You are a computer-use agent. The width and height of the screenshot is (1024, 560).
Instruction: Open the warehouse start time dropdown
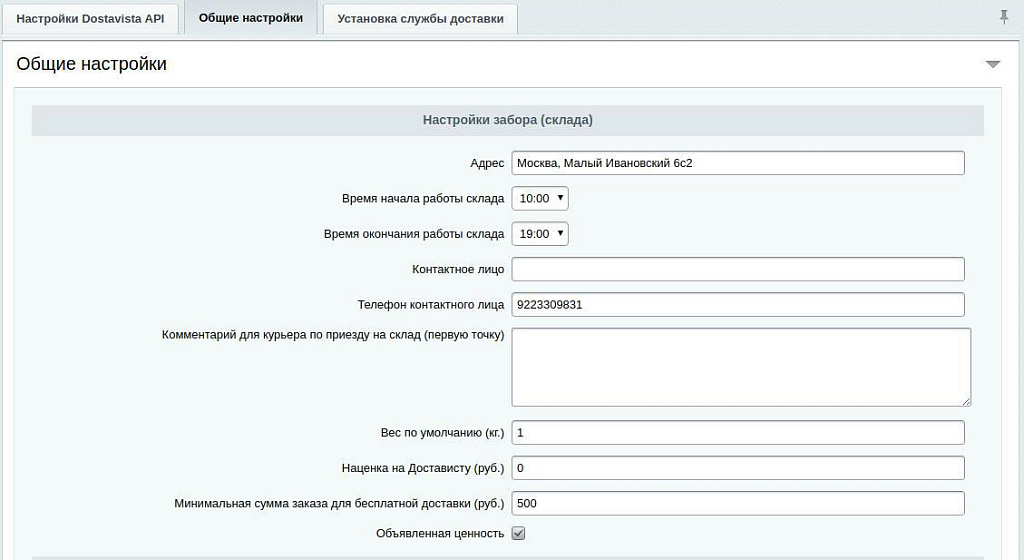click(540, 198)
